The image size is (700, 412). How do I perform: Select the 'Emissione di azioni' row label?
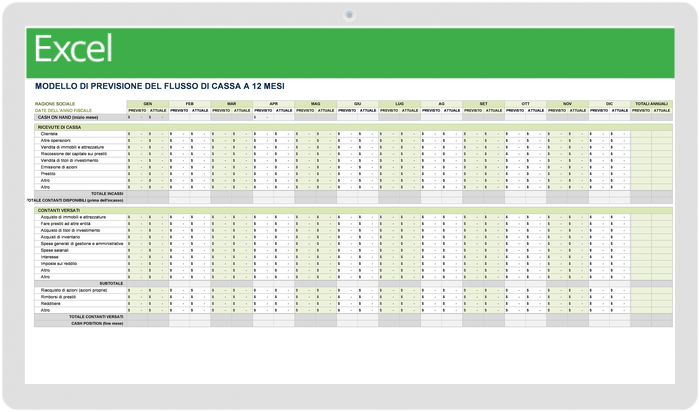pyautogui.click(x=59, y=167)
